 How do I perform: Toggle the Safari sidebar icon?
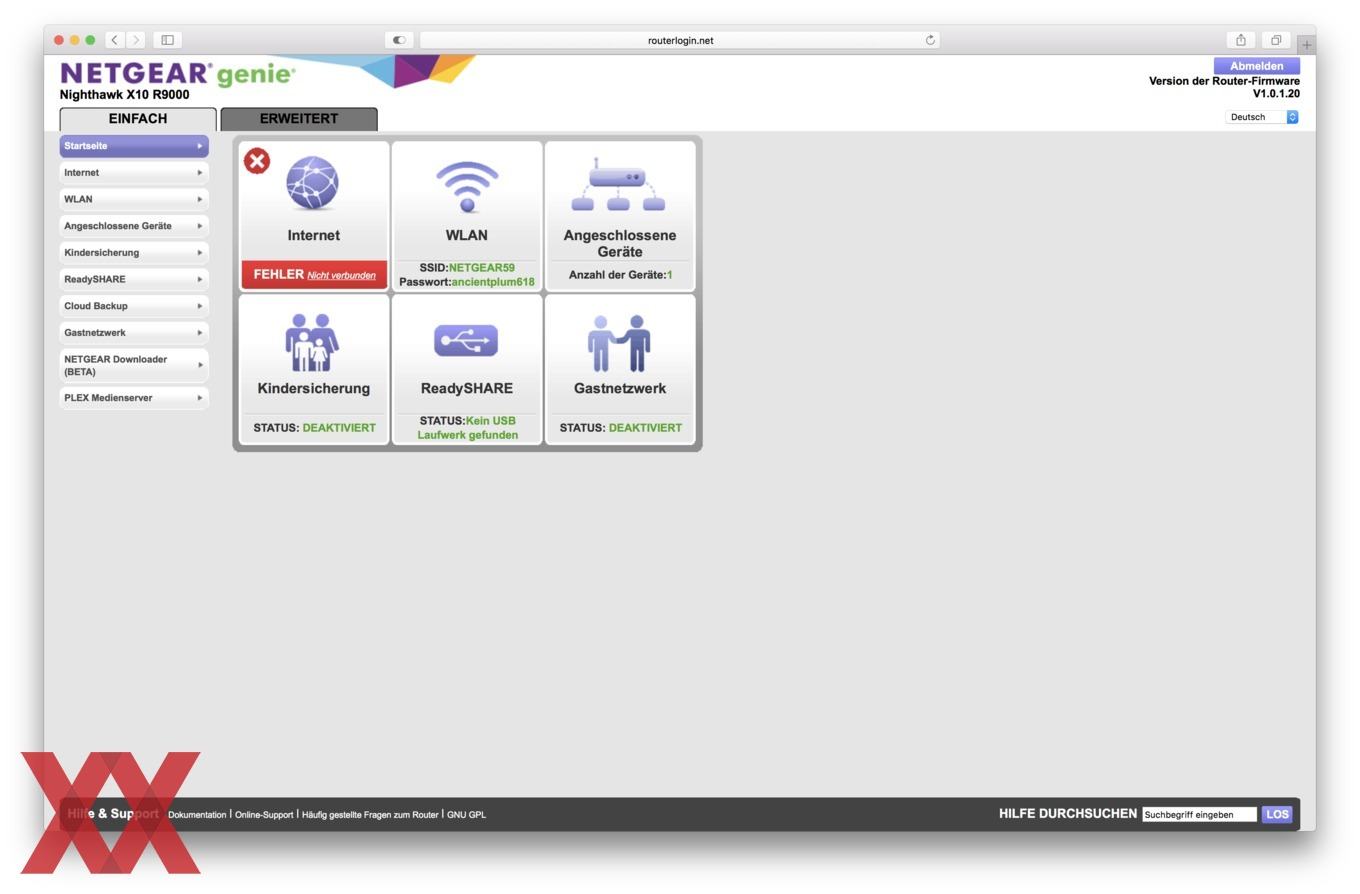(168, 40)
